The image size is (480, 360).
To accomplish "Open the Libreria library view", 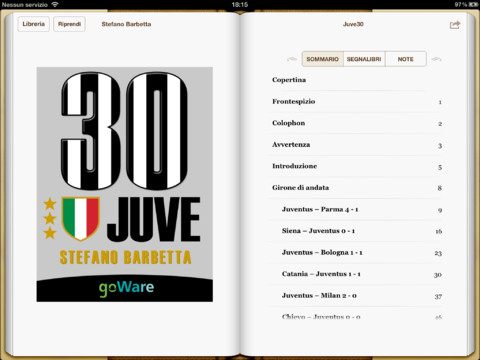I will [x=34, y=24].
